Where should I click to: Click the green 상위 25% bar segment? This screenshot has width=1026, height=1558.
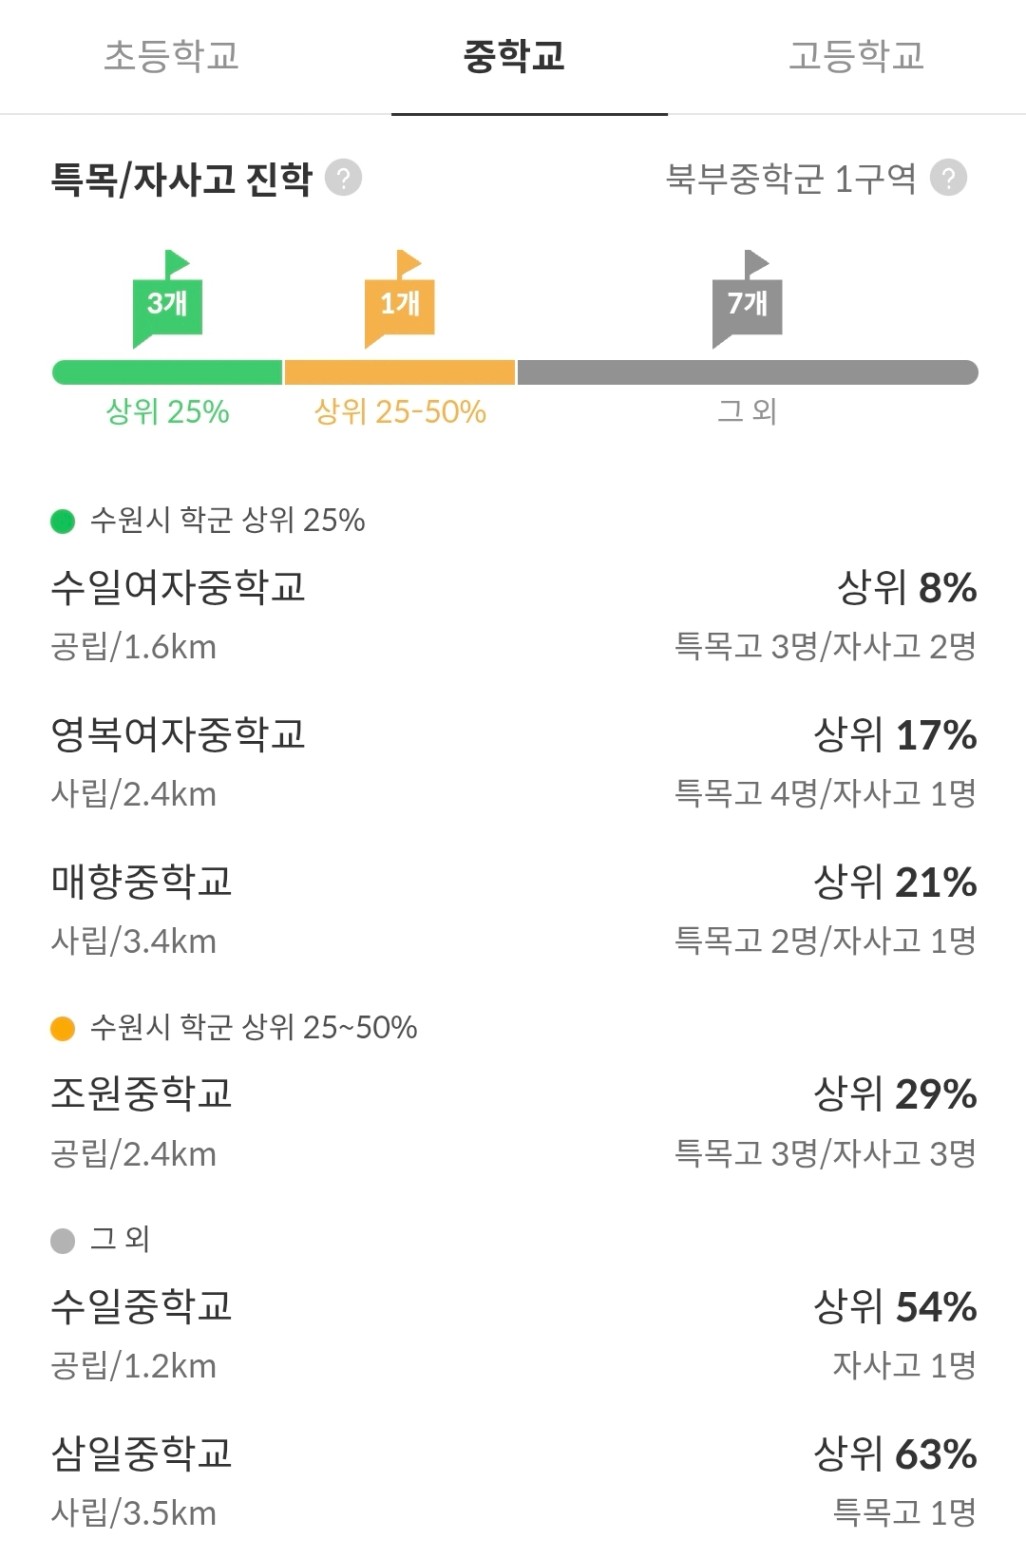167,373
